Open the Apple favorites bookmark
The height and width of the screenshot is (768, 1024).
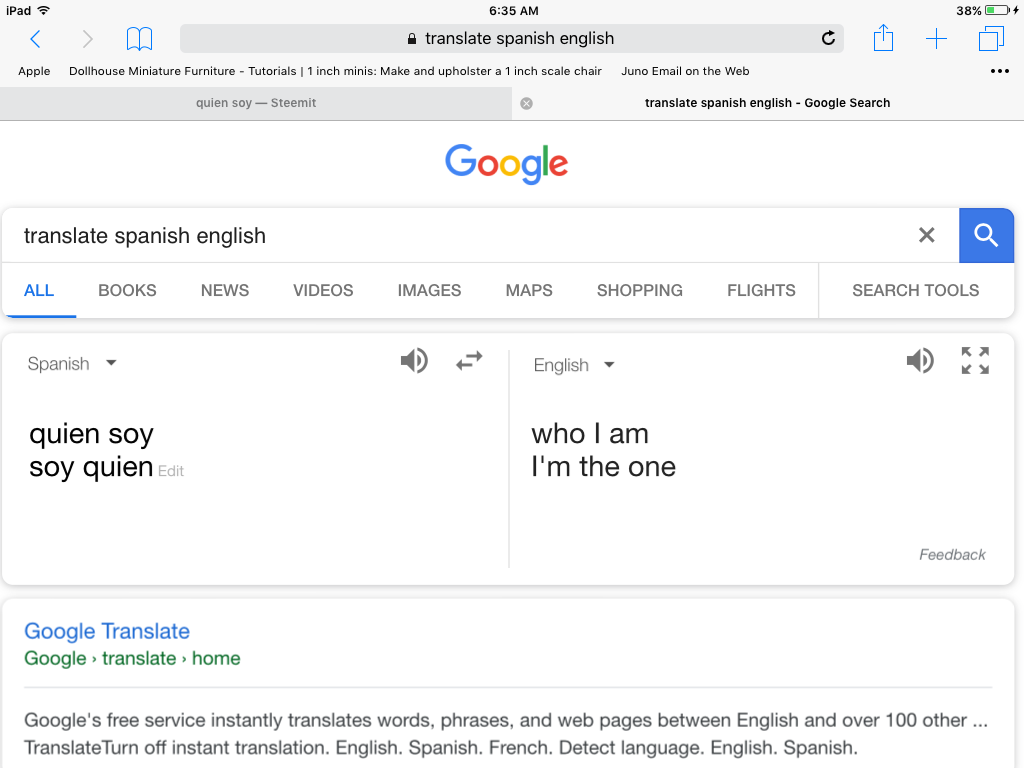[x=34, y=71]
